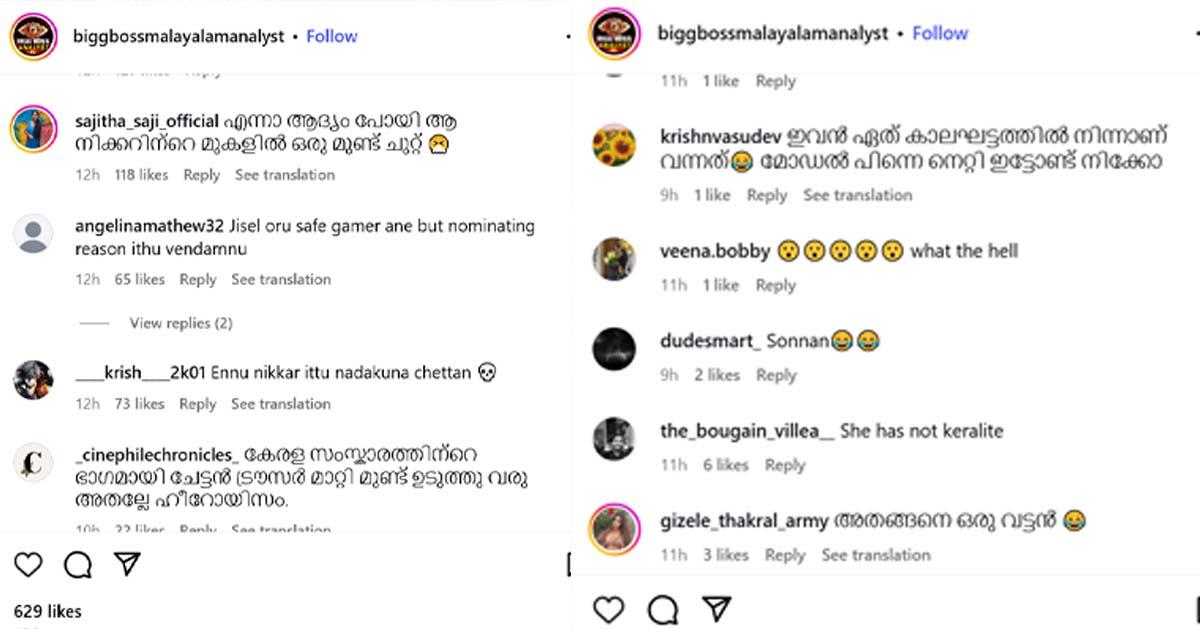The image size is (1200, 629).
Task: Share the left post via paper plane
Action: point(127,565)
